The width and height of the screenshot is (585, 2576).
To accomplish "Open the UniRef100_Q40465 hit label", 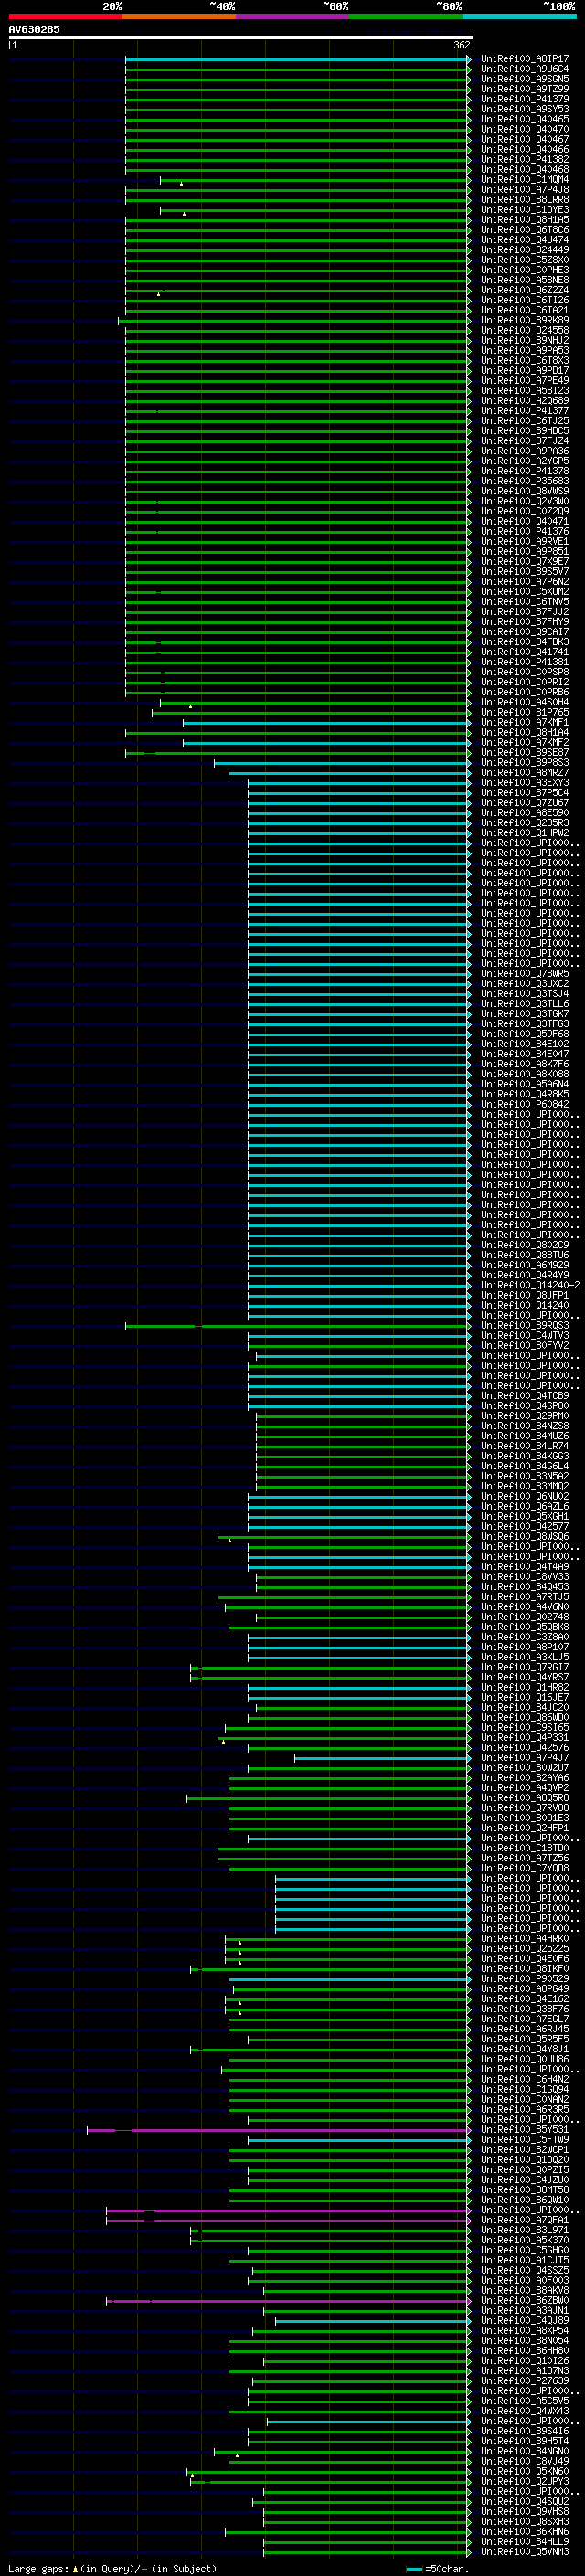I will pyautogui.click(x=525, y=119).
